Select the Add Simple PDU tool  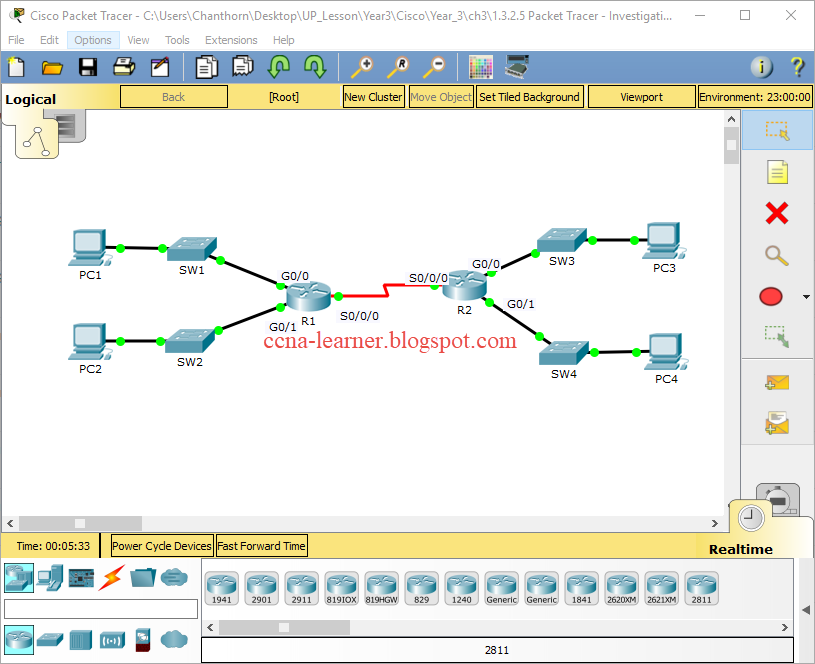click(x=778, y=382)
